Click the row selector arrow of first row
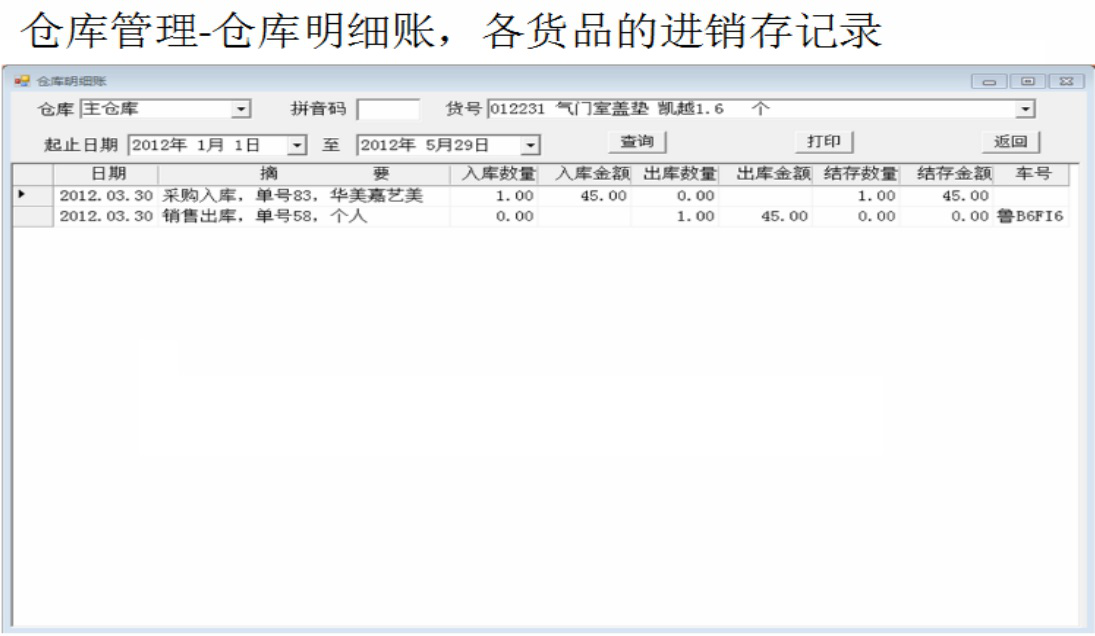This screenshot has width=1095, height=636. click(24, 196)
